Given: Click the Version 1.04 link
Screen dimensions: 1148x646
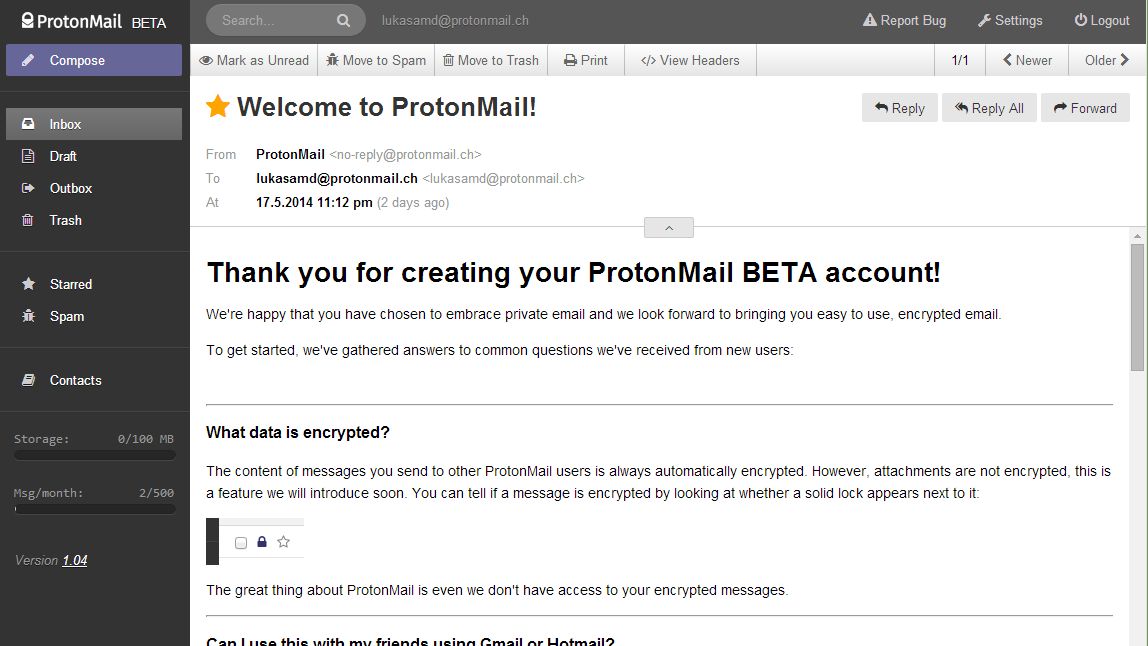Looking at the screenshot, I should [x=75, y=560].
